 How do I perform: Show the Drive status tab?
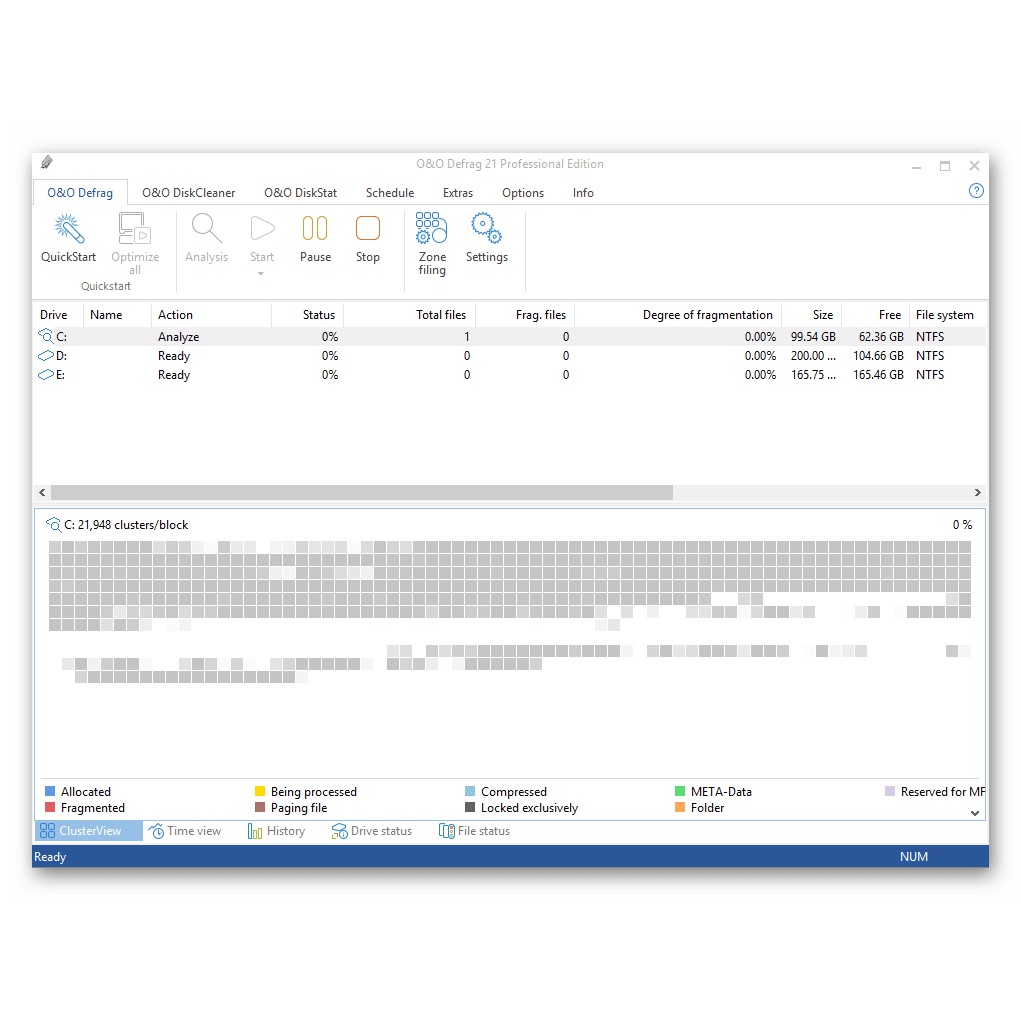(x=372, y=831)
